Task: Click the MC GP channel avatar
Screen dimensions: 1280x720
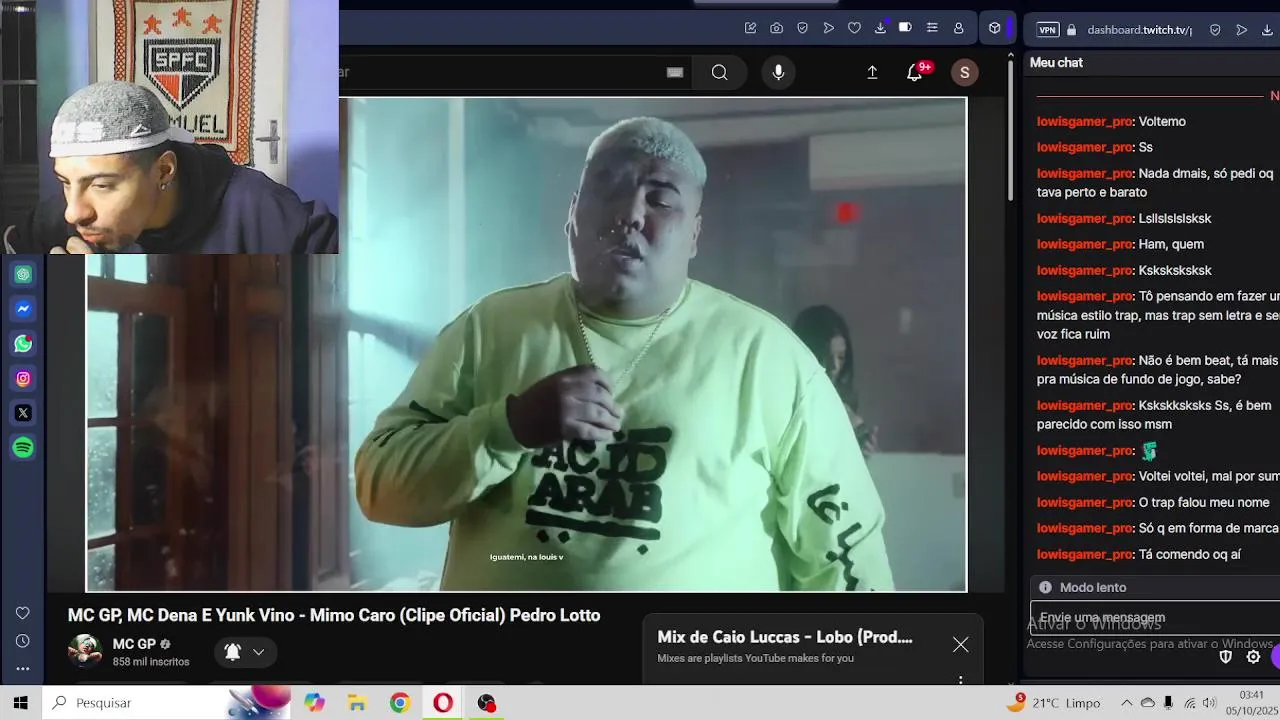Action: point(85,651)
